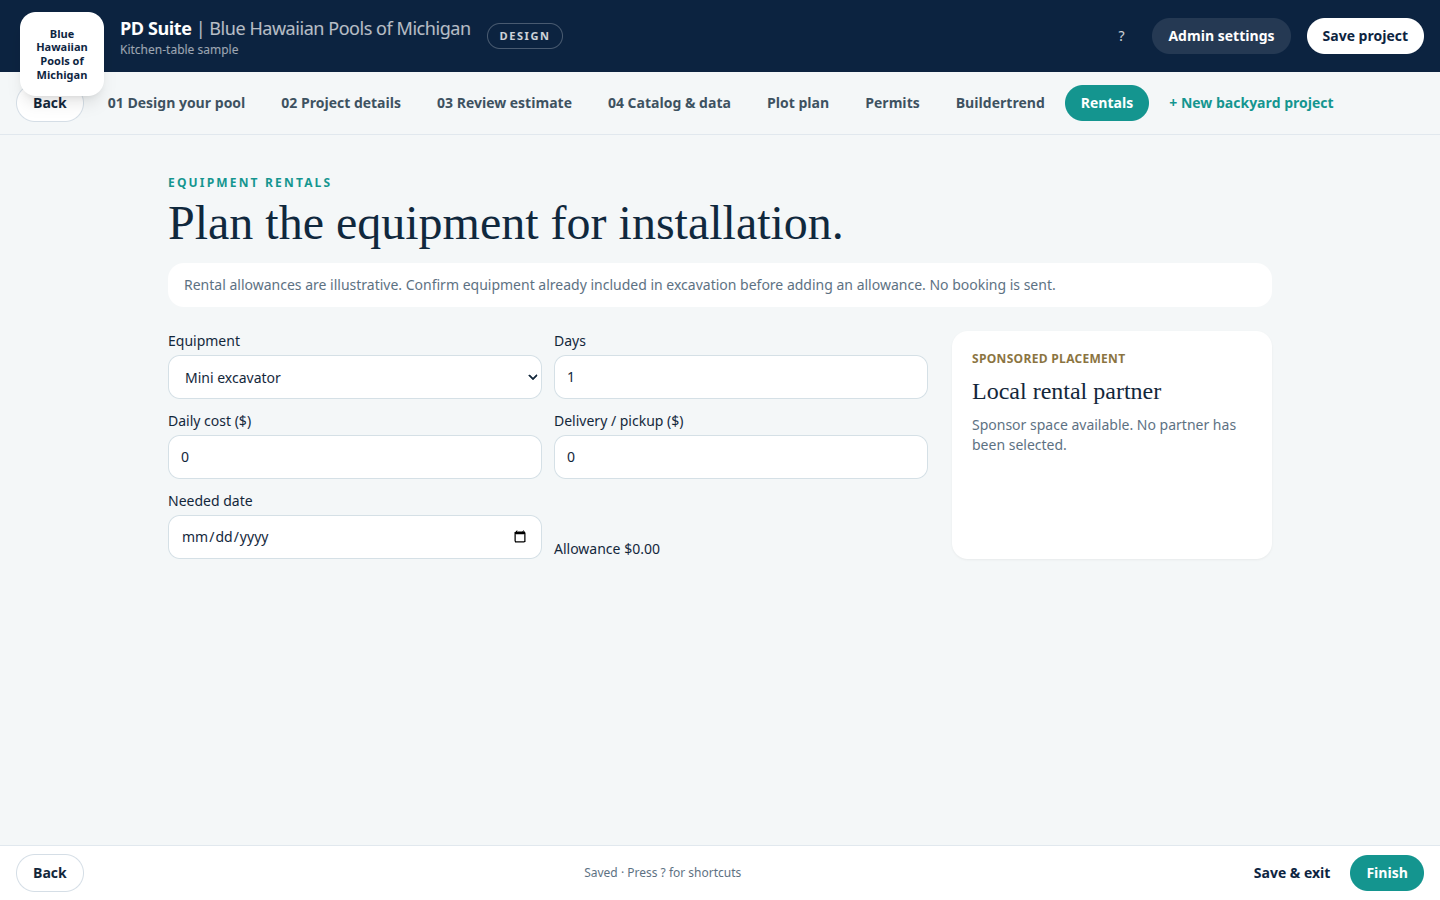
Task: Click the SPONSORED PLACEMENT label
Action: coord(1048,358)
